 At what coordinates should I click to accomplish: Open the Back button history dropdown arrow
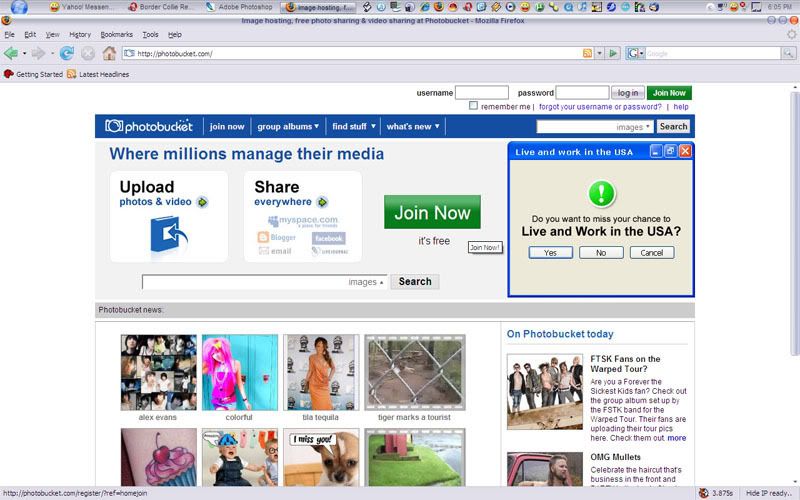pyautogui.click(x=24, y=53)
